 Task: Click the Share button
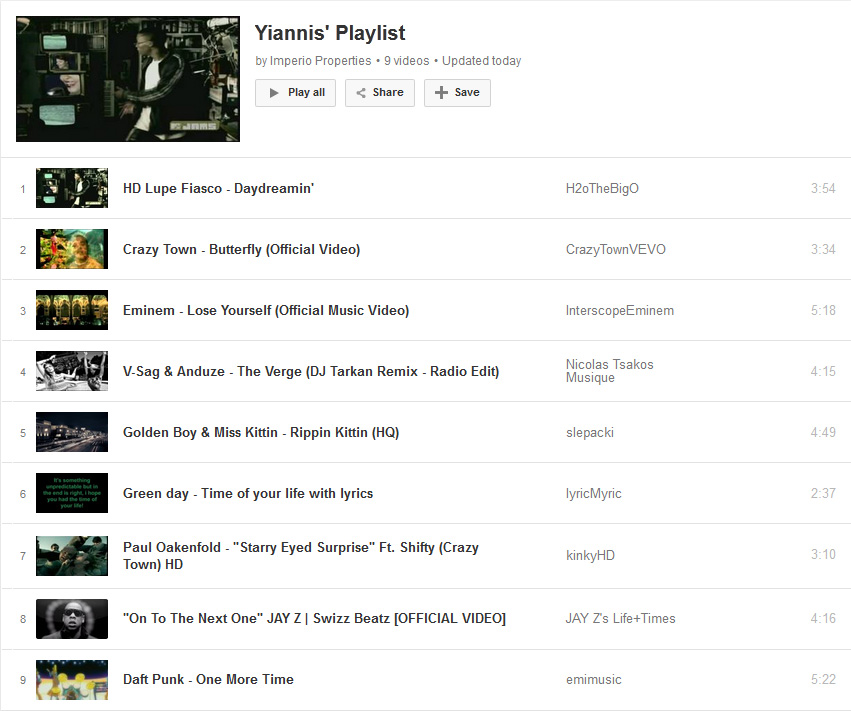point(380,93)
